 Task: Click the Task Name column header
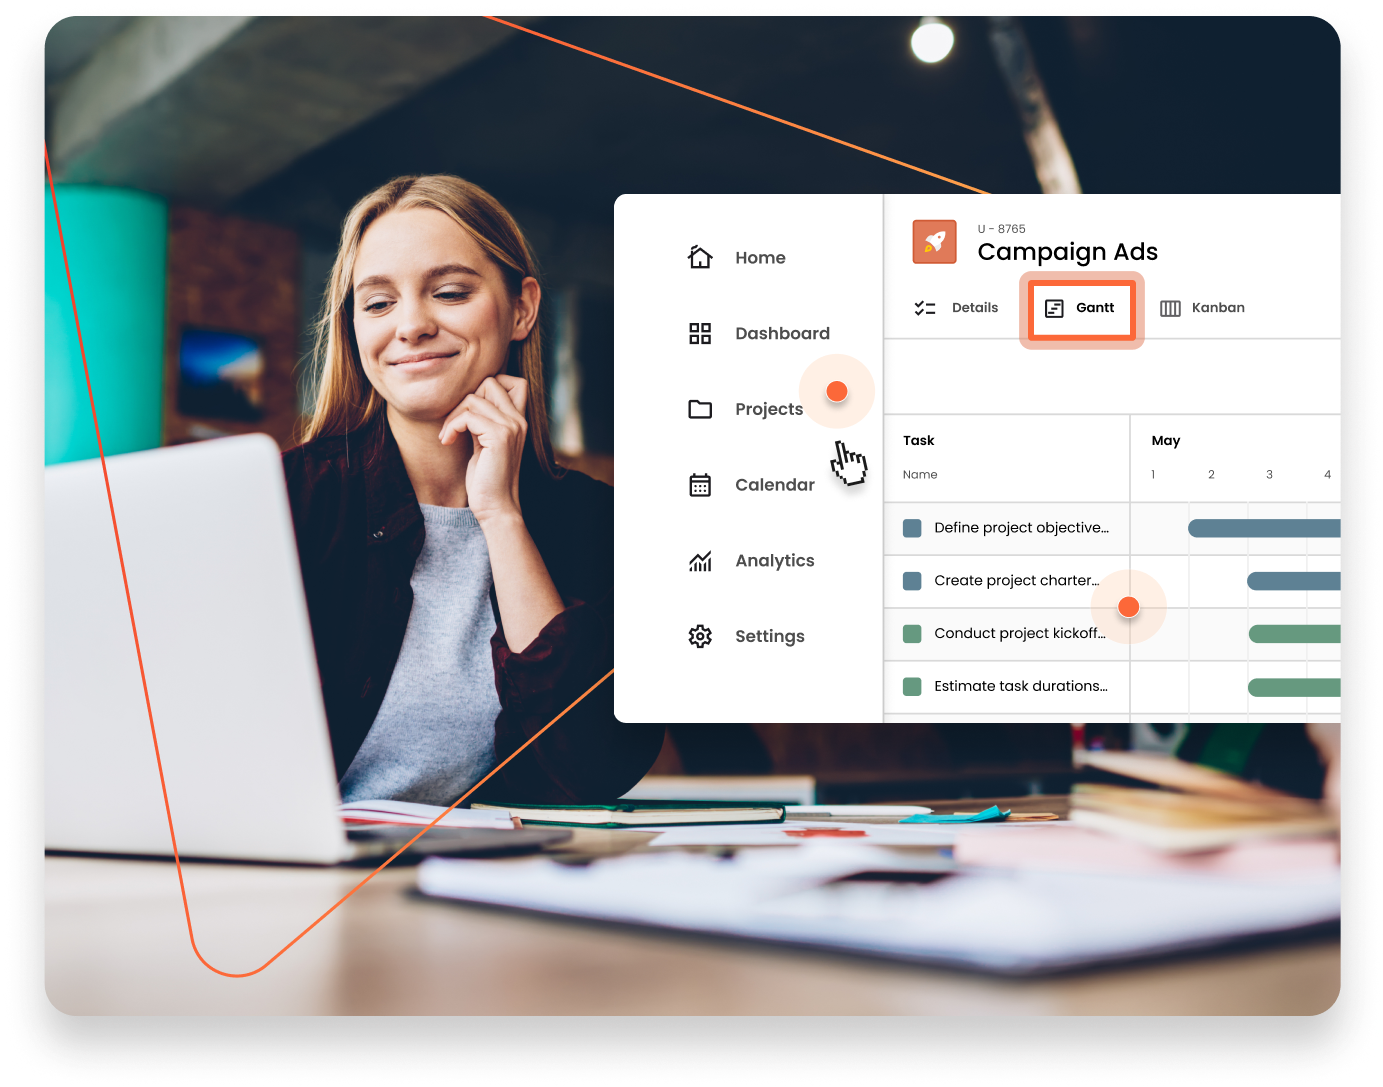[920, 474]
